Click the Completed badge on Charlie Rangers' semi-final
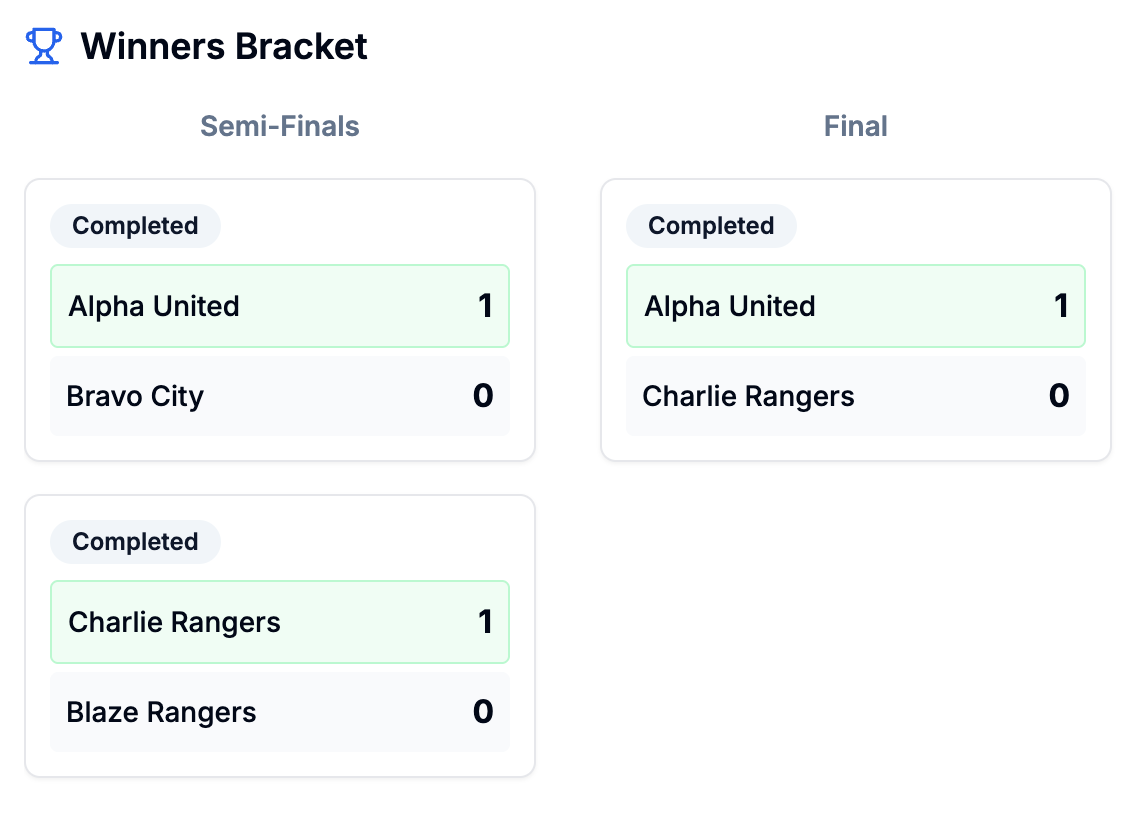Screen dimensions: 1138x814 coord(135,542)
